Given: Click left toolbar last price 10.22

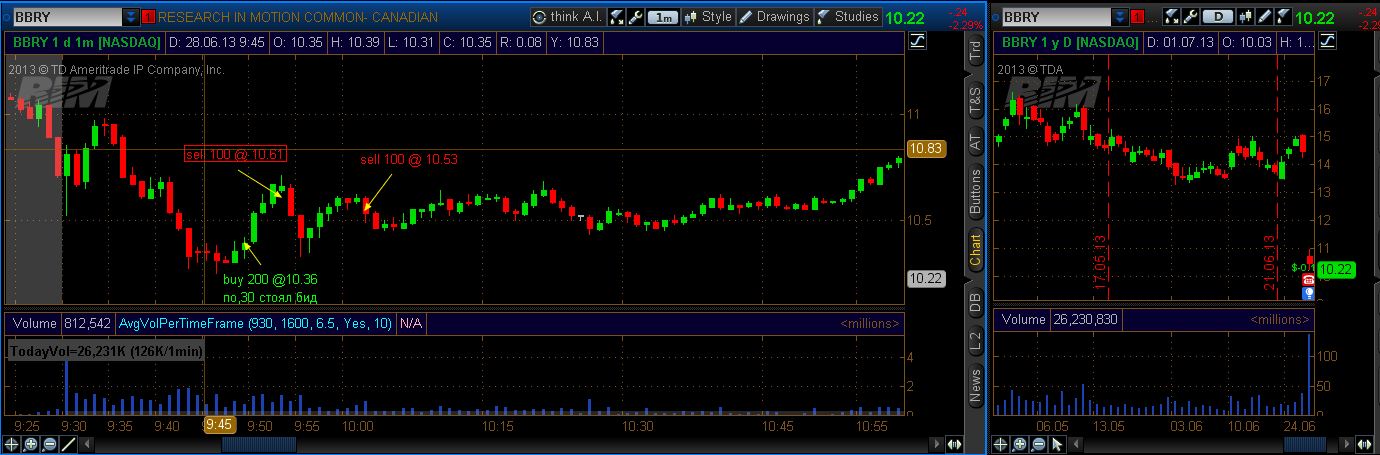Looking at the screenshot, I should [x=906, y=17].
